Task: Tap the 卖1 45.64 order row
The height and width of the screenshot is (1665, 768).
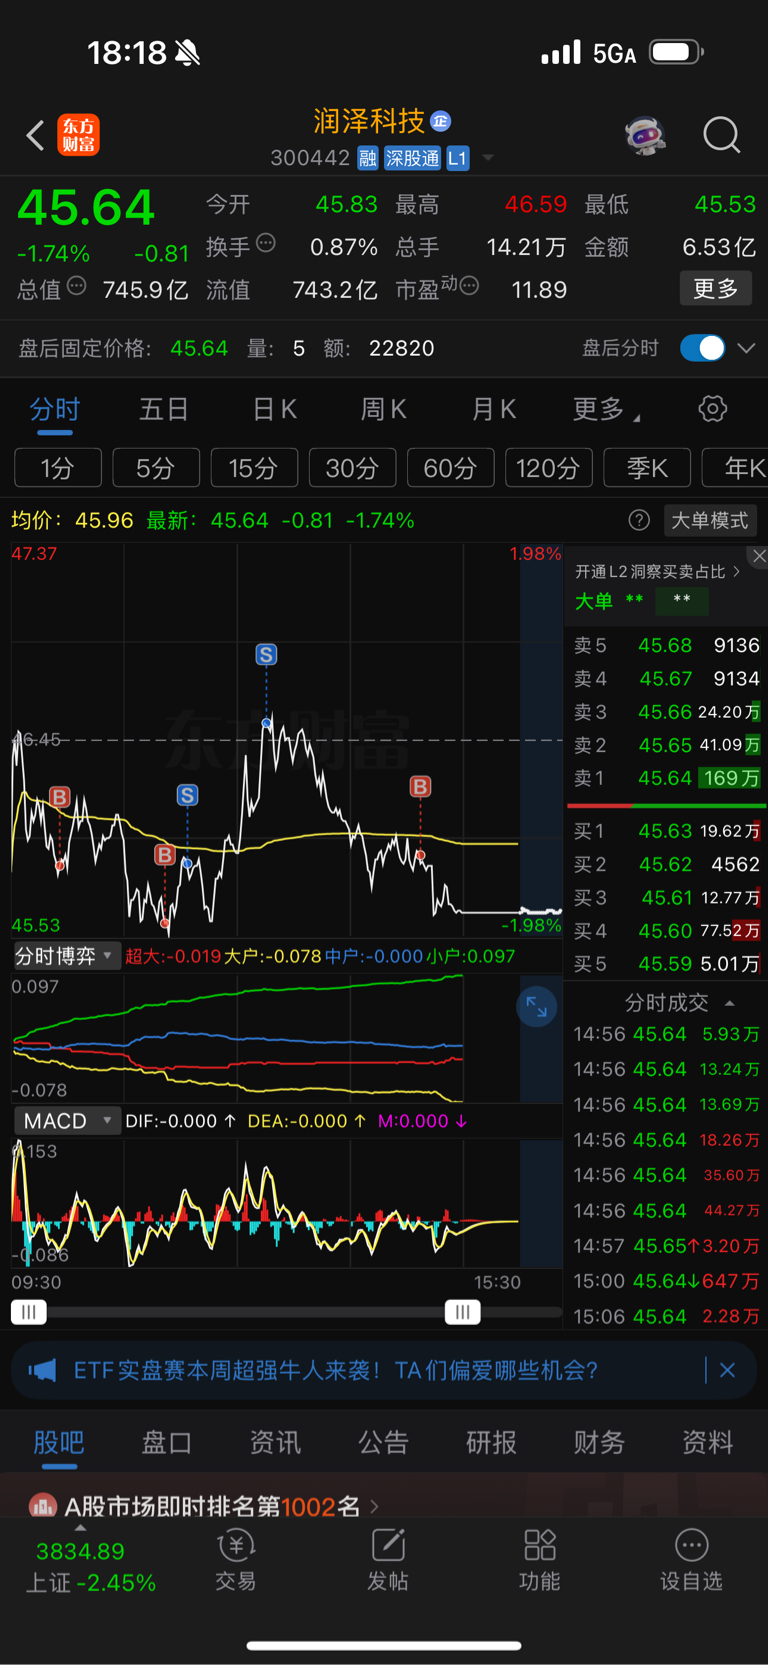Action: click(666, 778)
